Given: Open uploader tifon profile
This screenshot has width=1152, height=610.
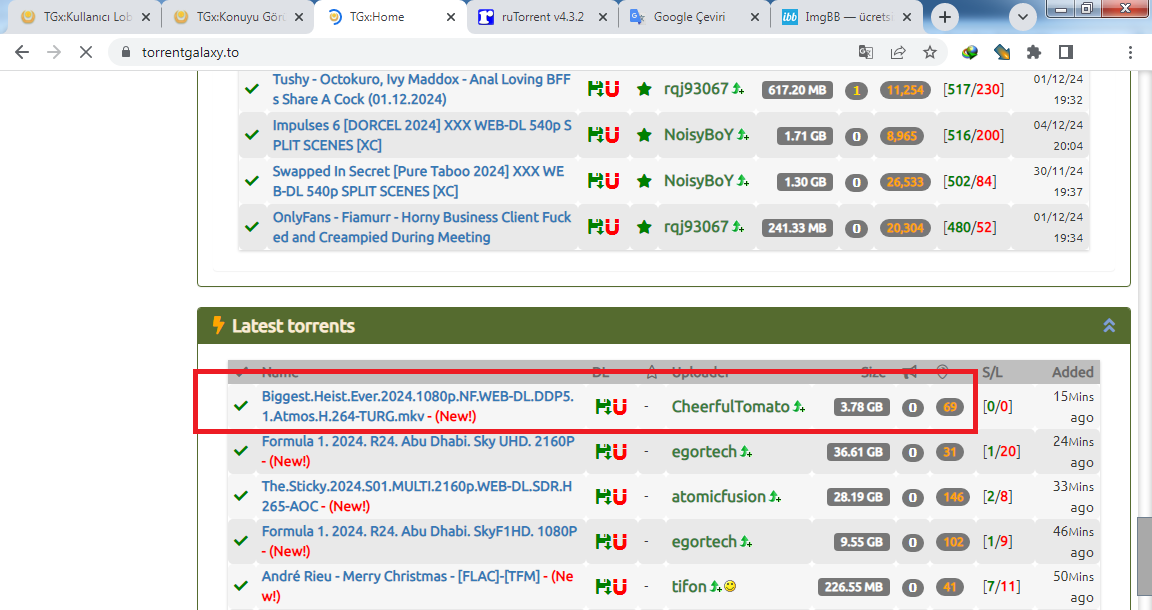Looking at the screenshot, I should coord(688,586).
